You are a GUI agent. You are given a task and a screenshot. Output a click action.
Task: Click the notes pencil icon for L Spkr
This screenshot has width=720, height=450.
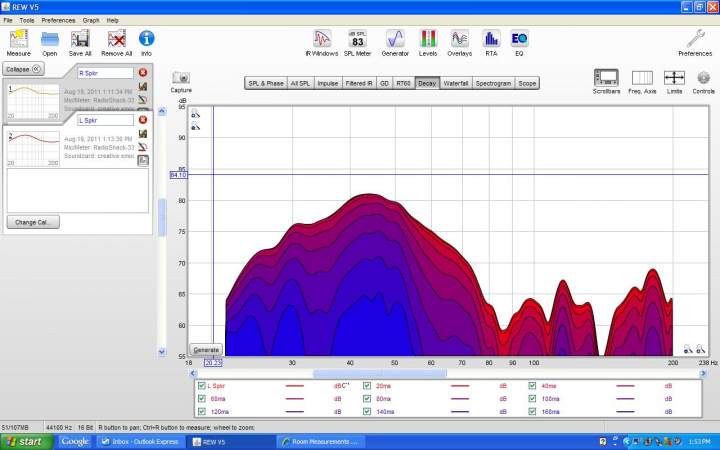(x=143, y=147)
